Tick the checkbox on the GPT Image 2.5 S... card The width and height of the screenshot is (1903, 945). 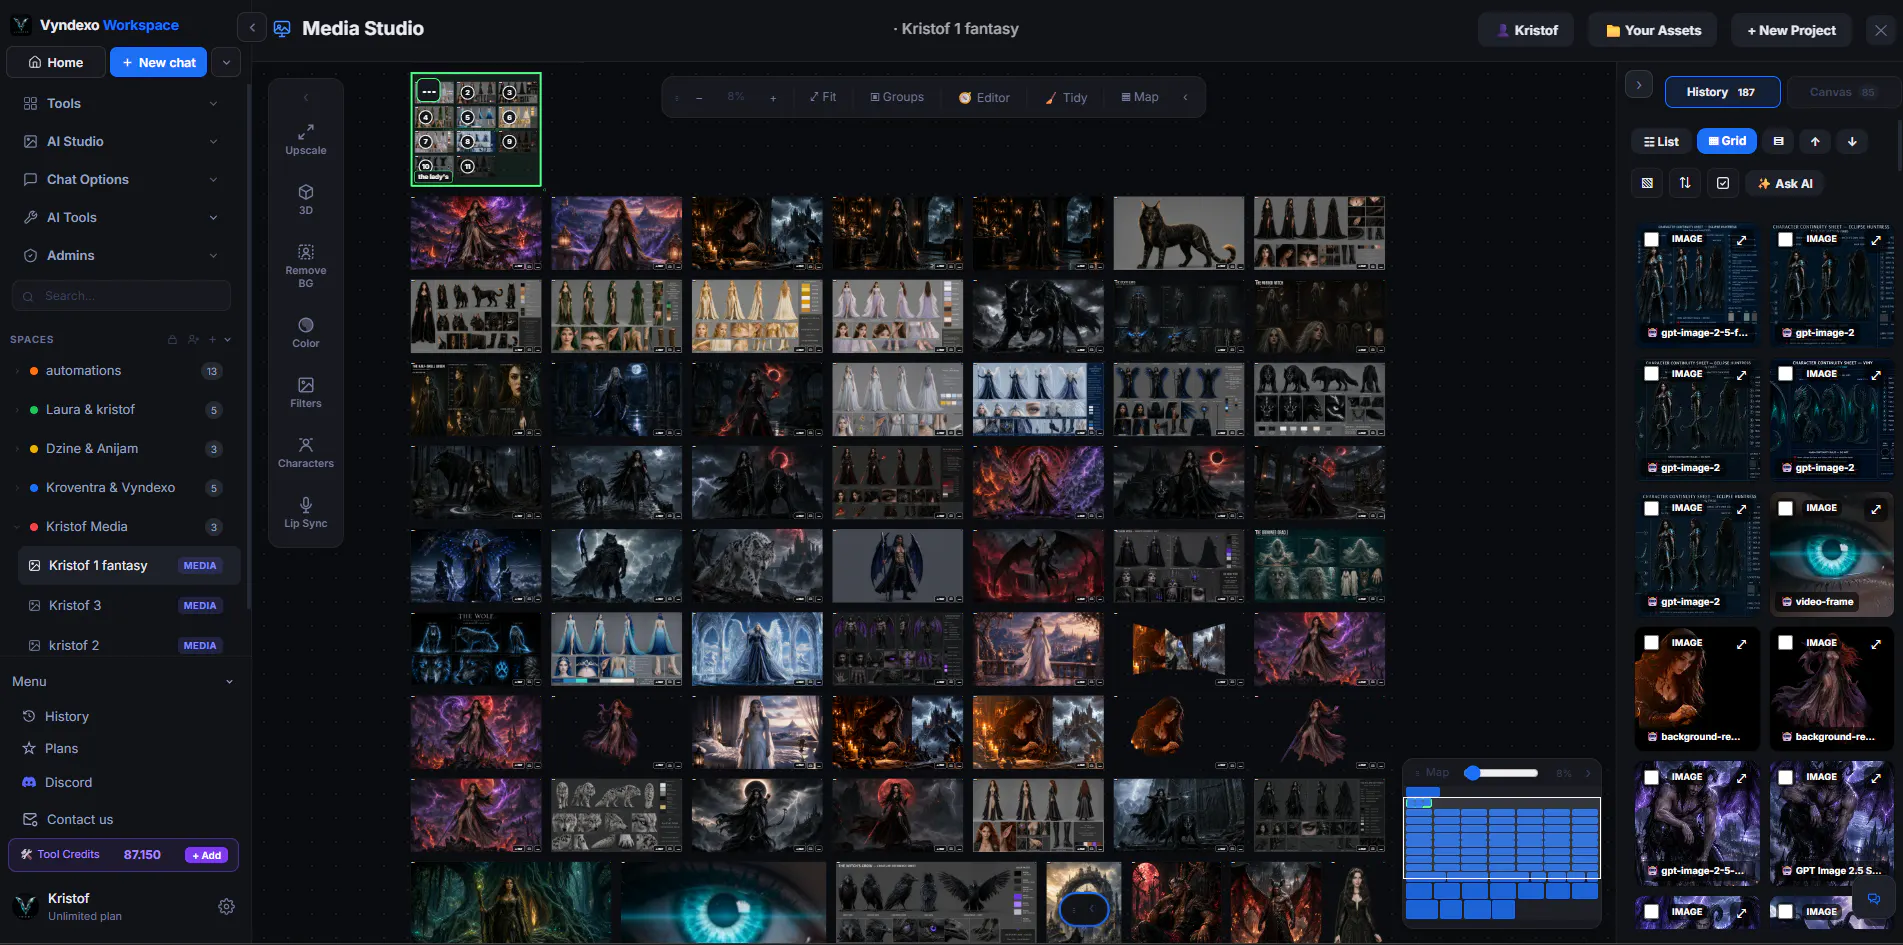coord(1785,777)
